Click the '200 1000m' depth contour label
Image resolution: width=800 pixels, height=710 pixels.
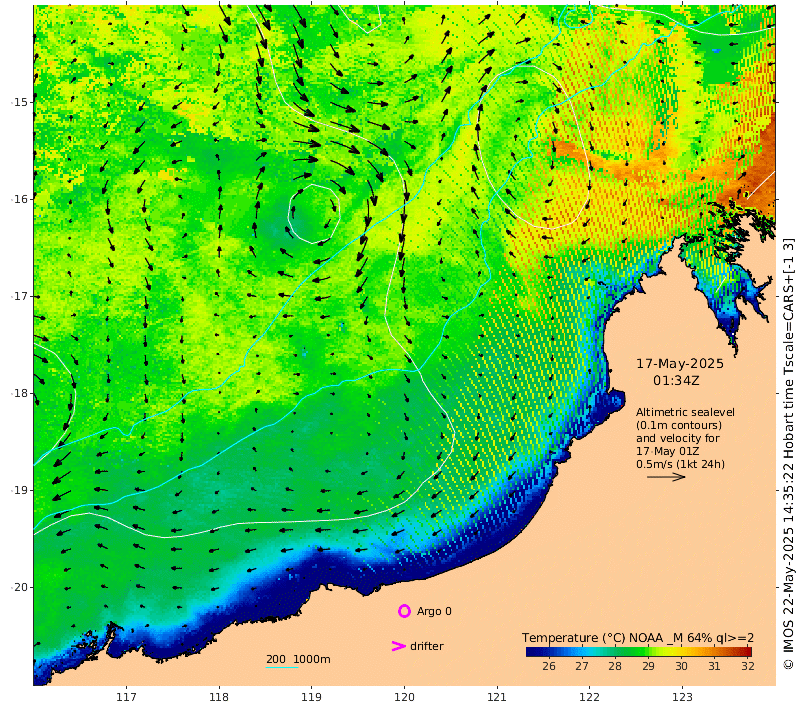point(298,659)
